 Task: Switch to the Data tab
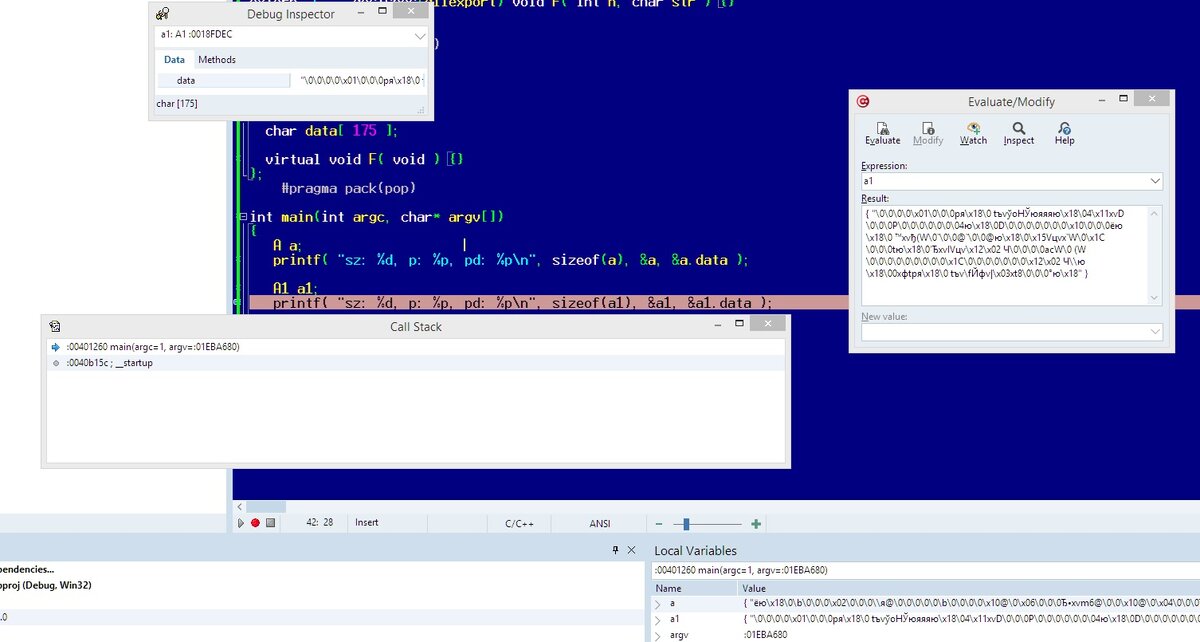(x=174, y=60)
